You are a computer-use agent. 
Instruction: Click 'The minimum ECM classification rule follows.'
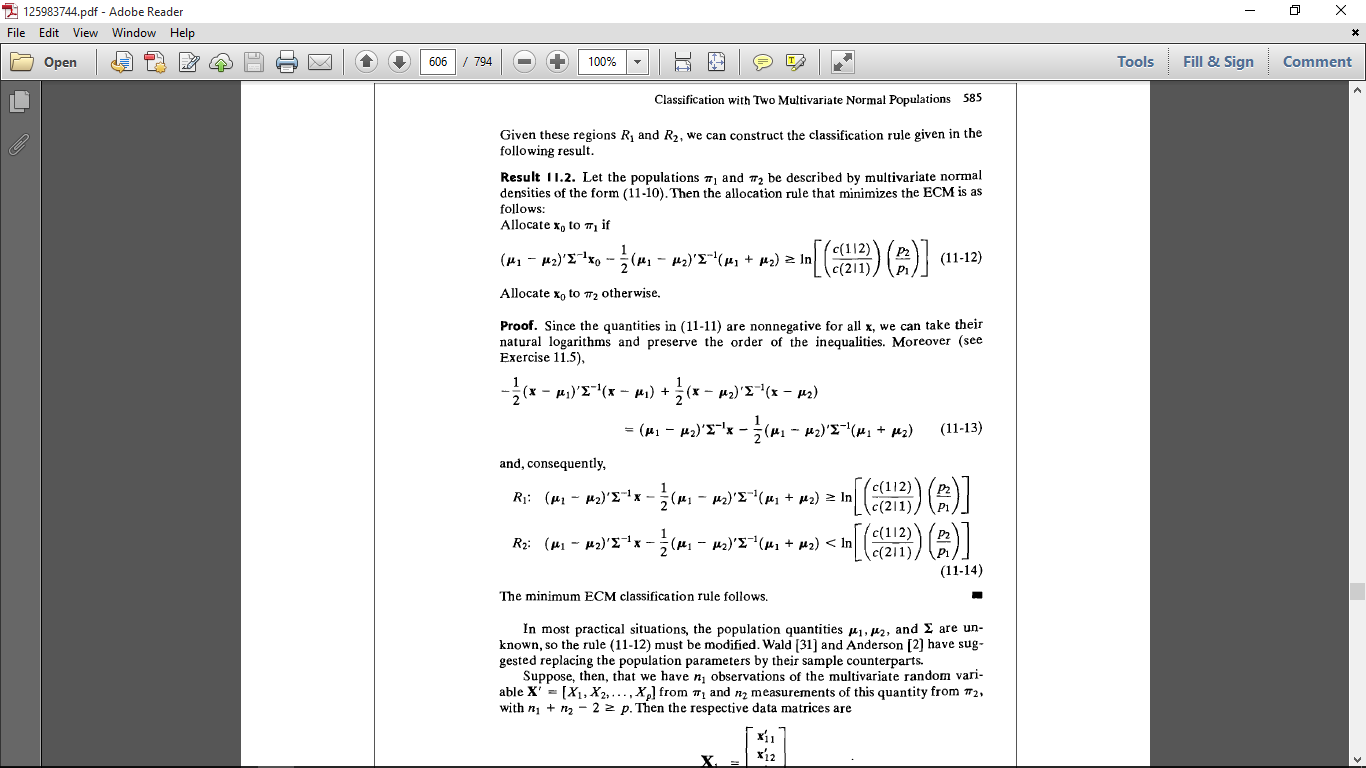point(634,596)
